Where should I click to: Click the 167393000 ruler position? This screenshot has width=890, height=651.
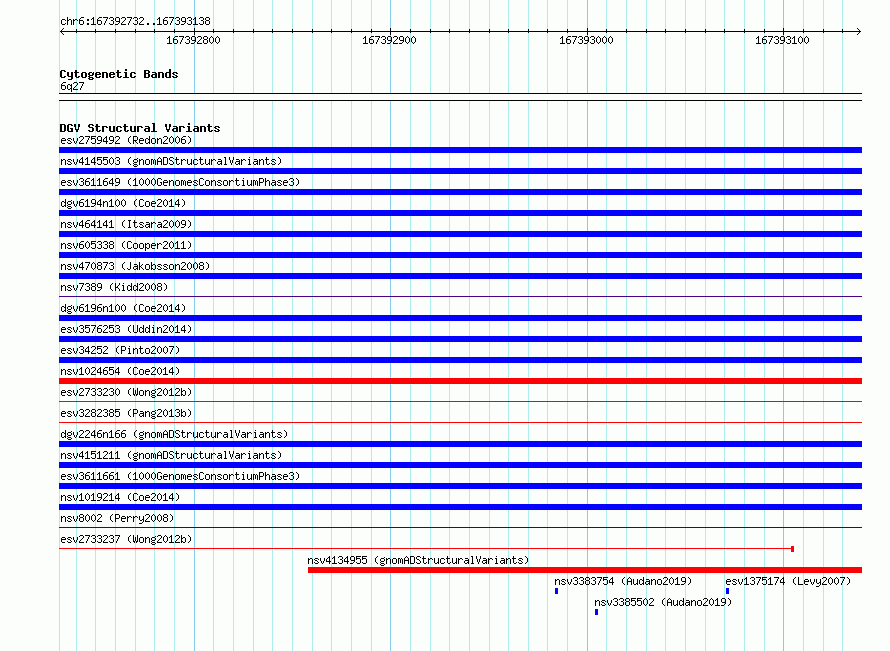click(586, 40)
